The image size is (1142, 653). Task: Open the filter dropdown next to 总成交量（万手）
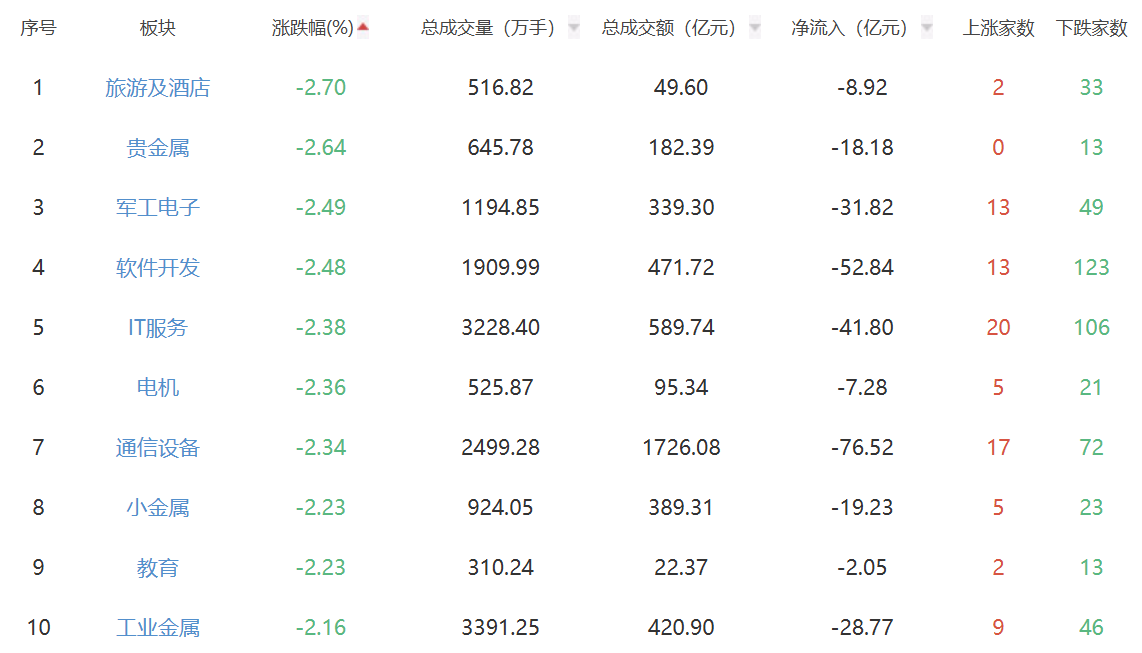tap(572, 27)
